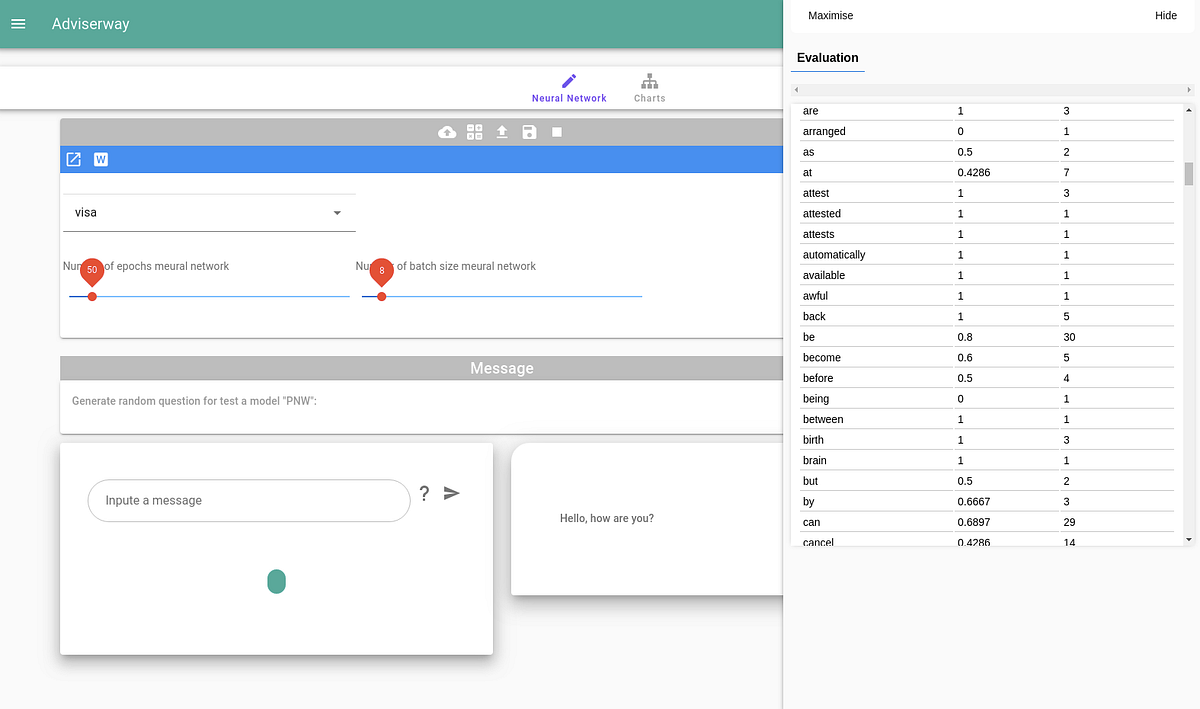
Task: Hide the evaluation panel
Action: [x=1166, y=16]
